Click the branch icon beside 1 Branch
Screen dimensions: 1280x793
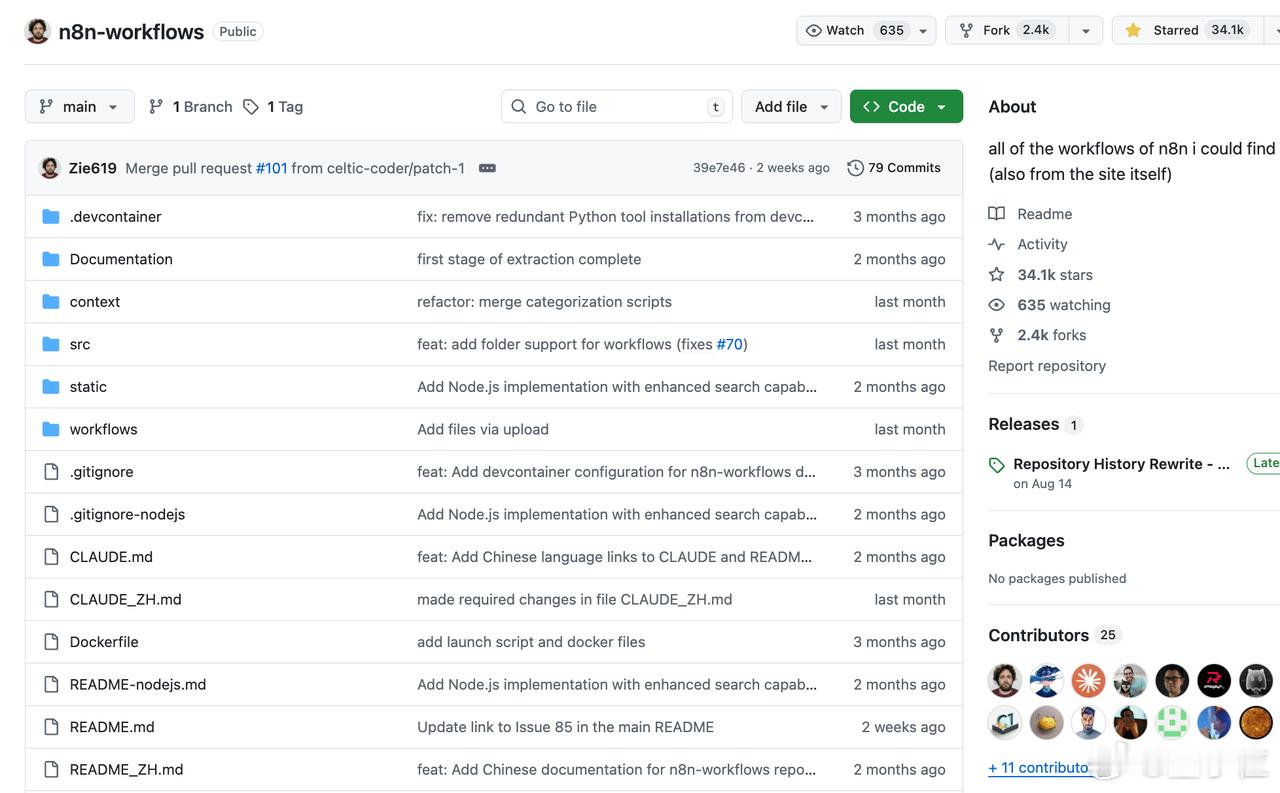click(x=156, y=106)
